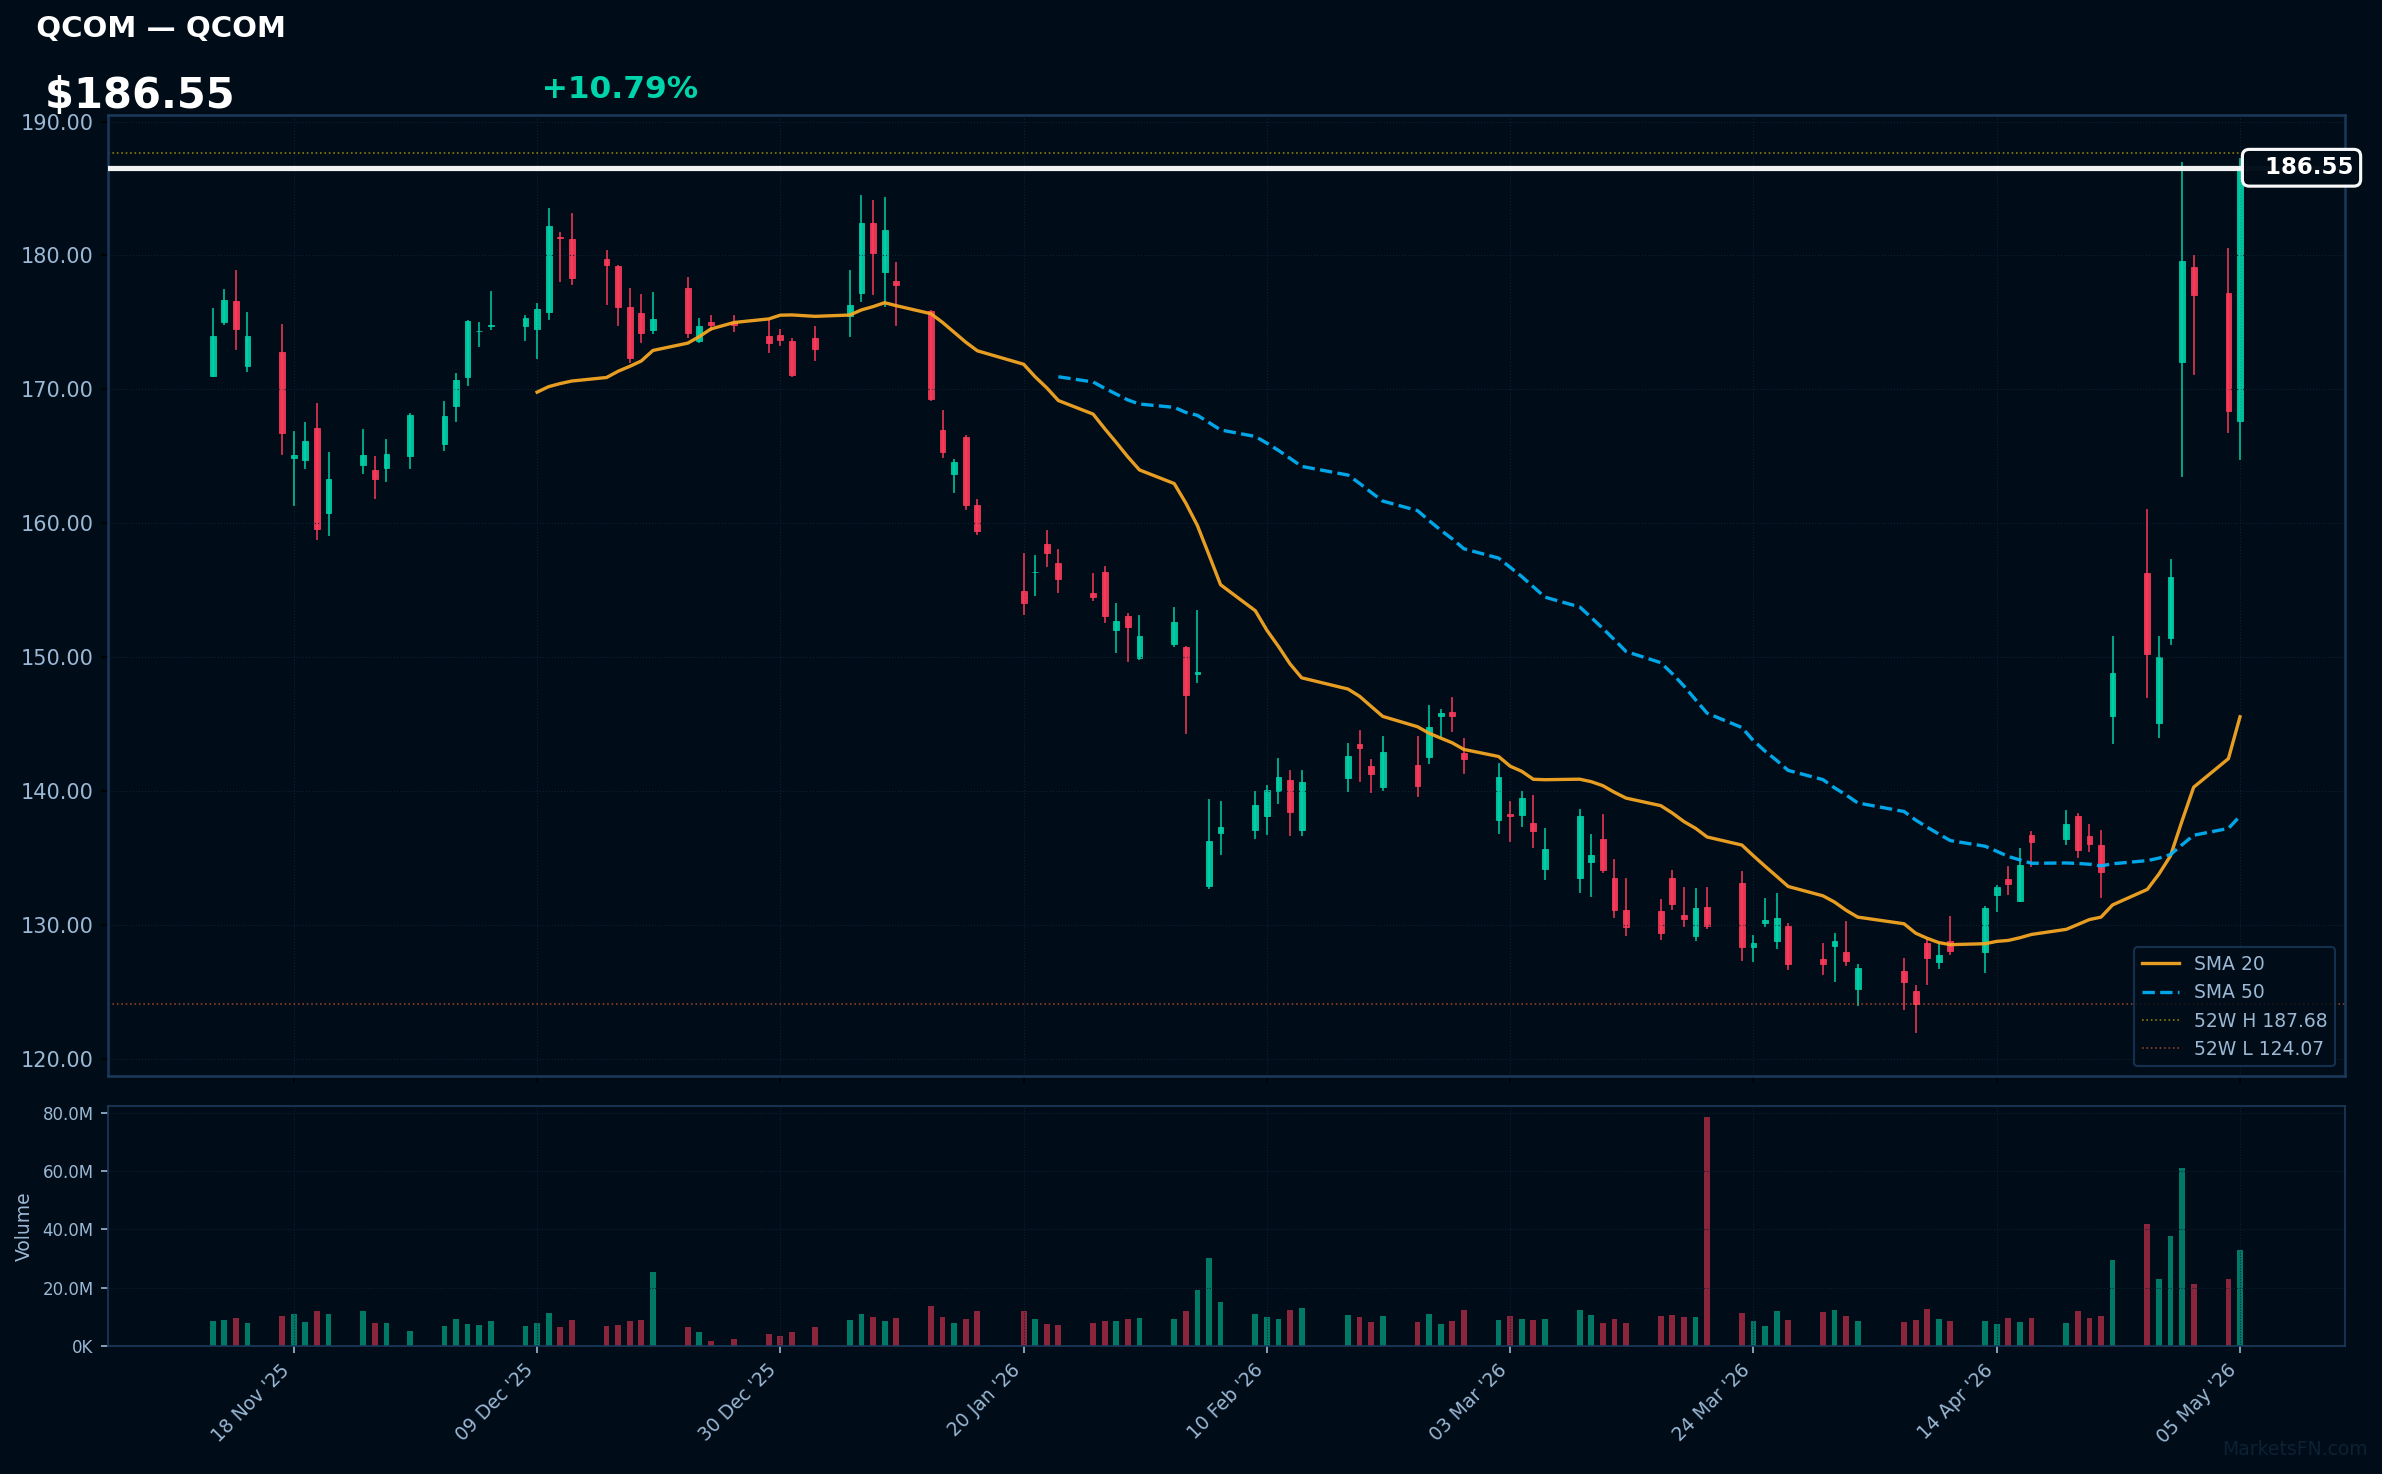Viewport: 2382px width, 1474px height.
Task: Click the tallest red volume bar near 80M
Action: pos(1707,1231)
